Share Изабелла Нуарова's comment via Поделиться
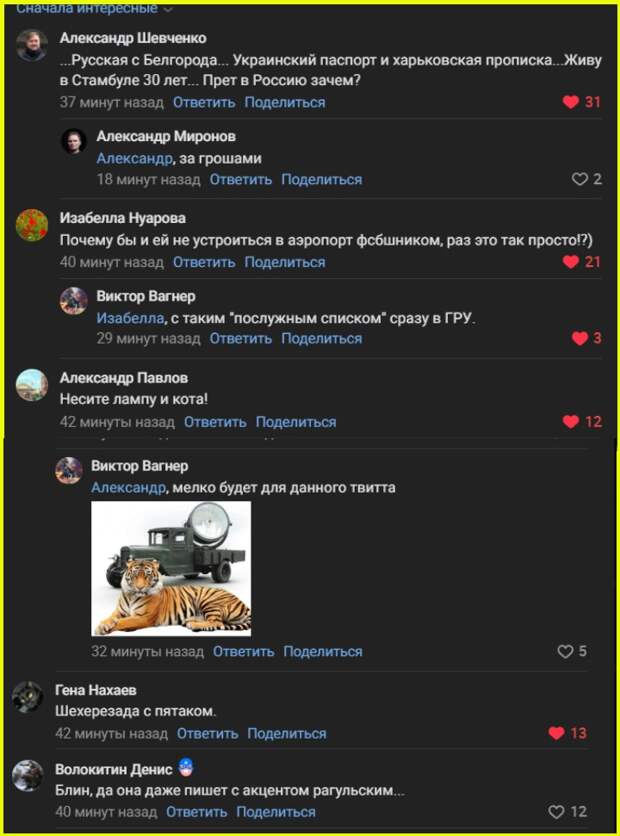Image resolution: width=620 pixels, height=836 pixels. coord(285,262)
